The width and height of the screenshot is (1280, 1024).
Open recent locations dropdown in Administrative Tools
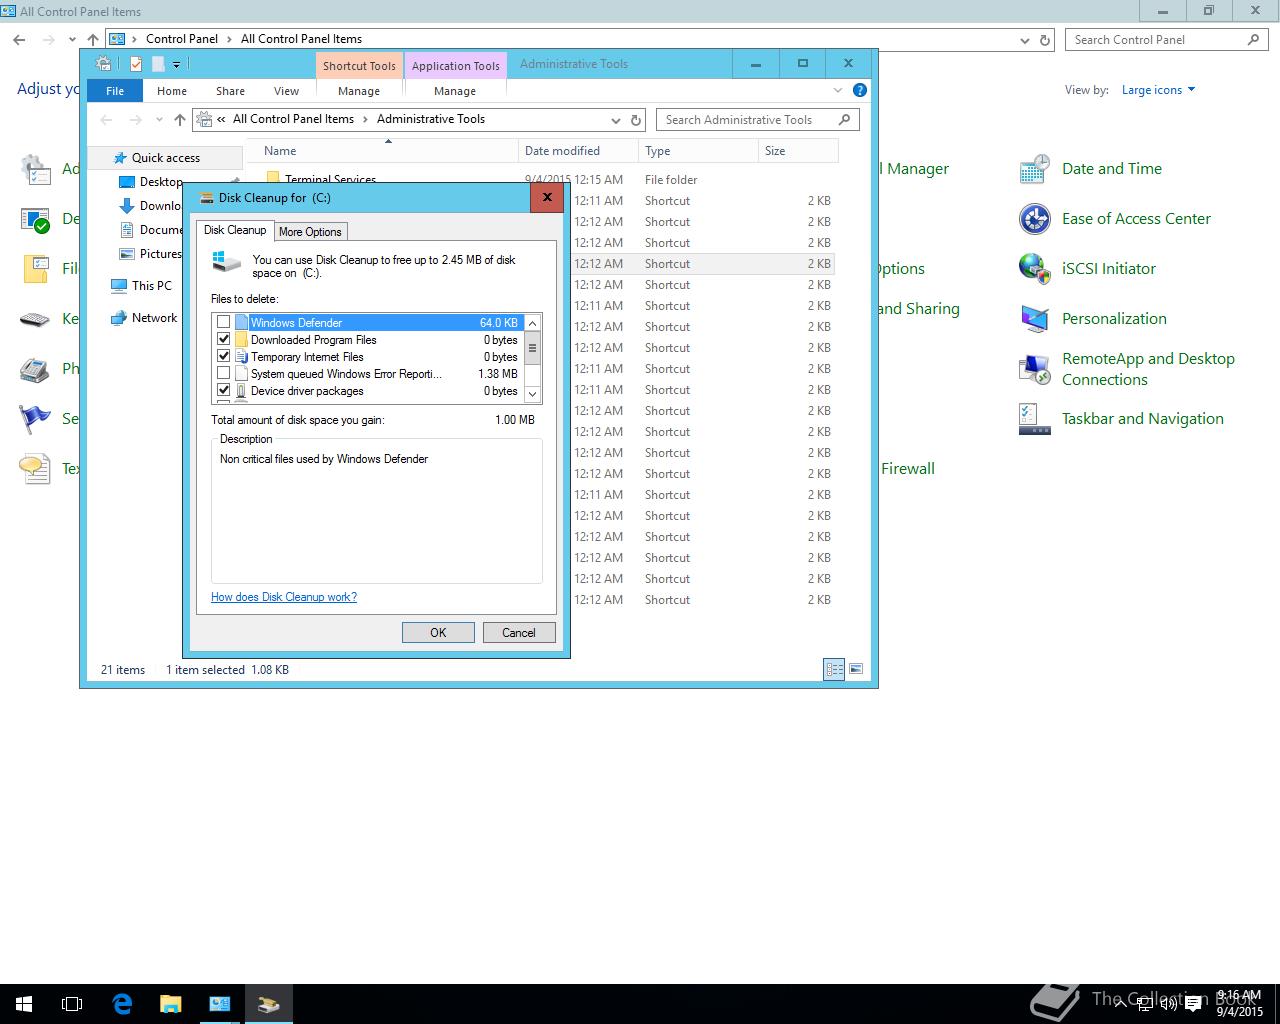click(159, 120)
